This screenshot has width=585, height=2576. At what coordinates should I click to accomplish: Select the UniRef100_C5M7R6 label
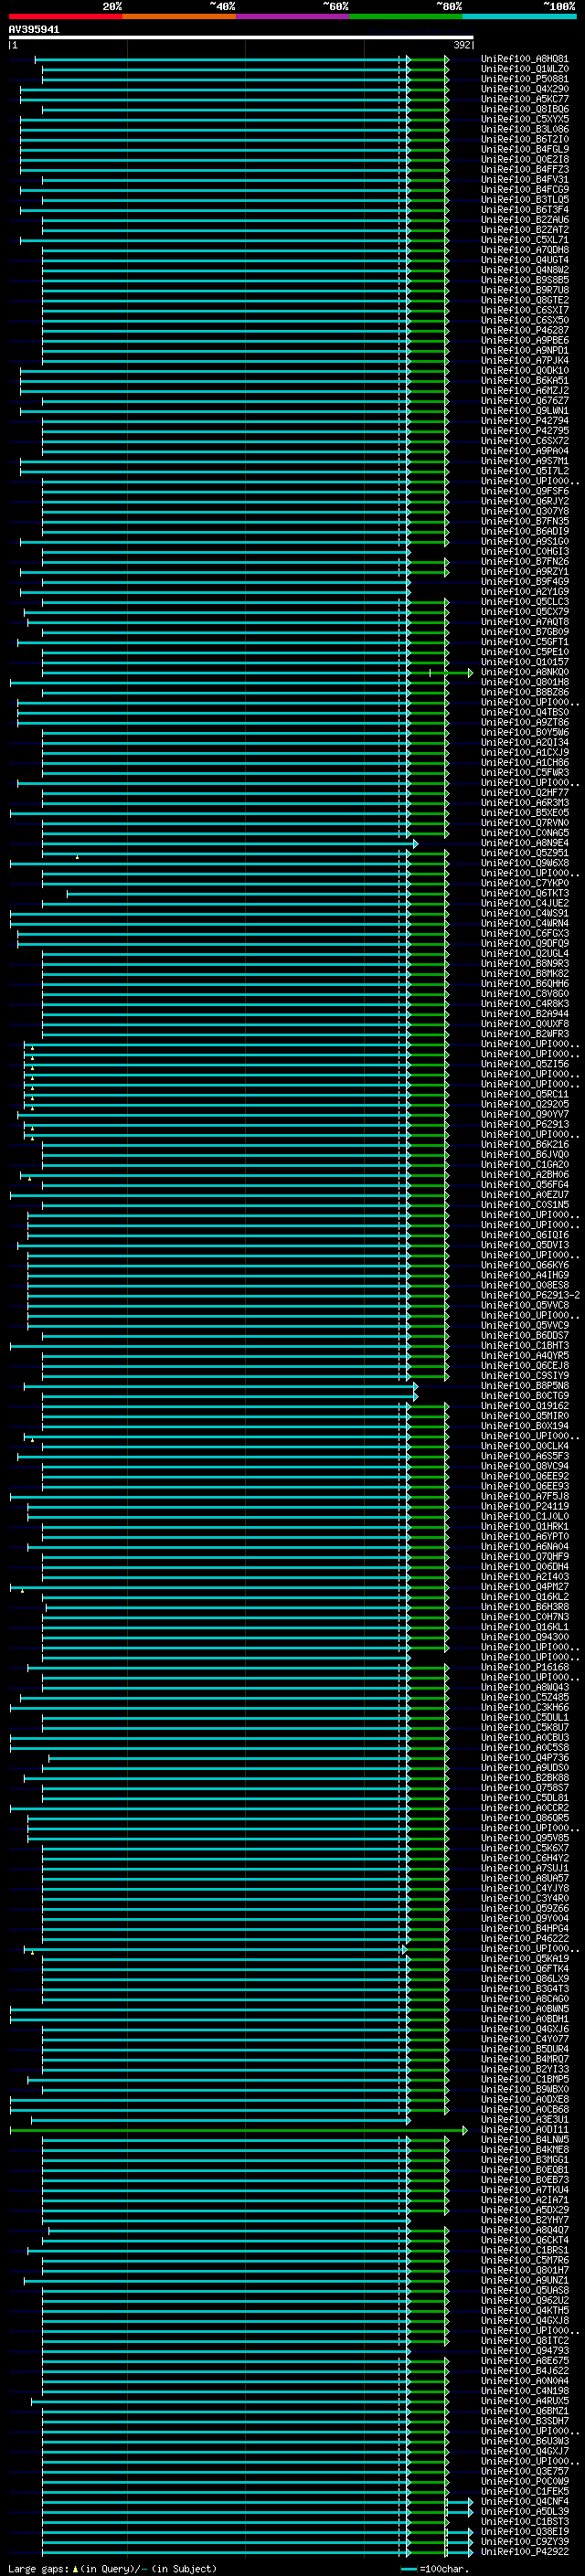525,2261
